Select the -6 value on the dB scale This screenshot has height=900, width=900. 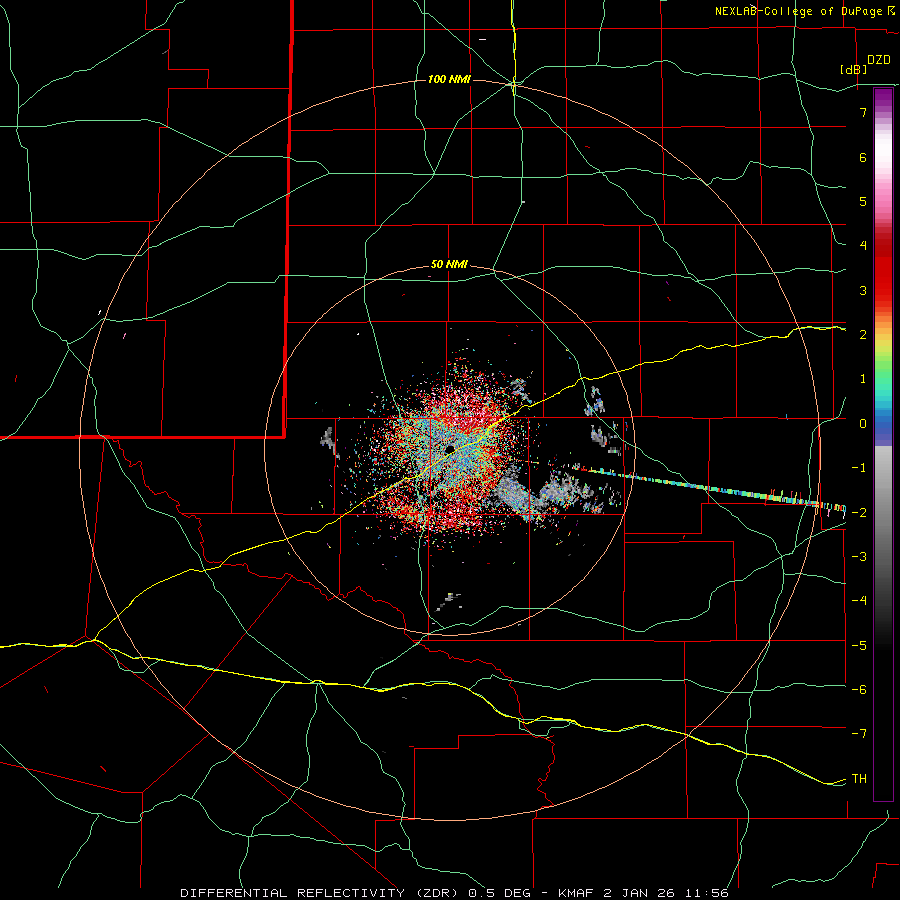tap(859, 690)
